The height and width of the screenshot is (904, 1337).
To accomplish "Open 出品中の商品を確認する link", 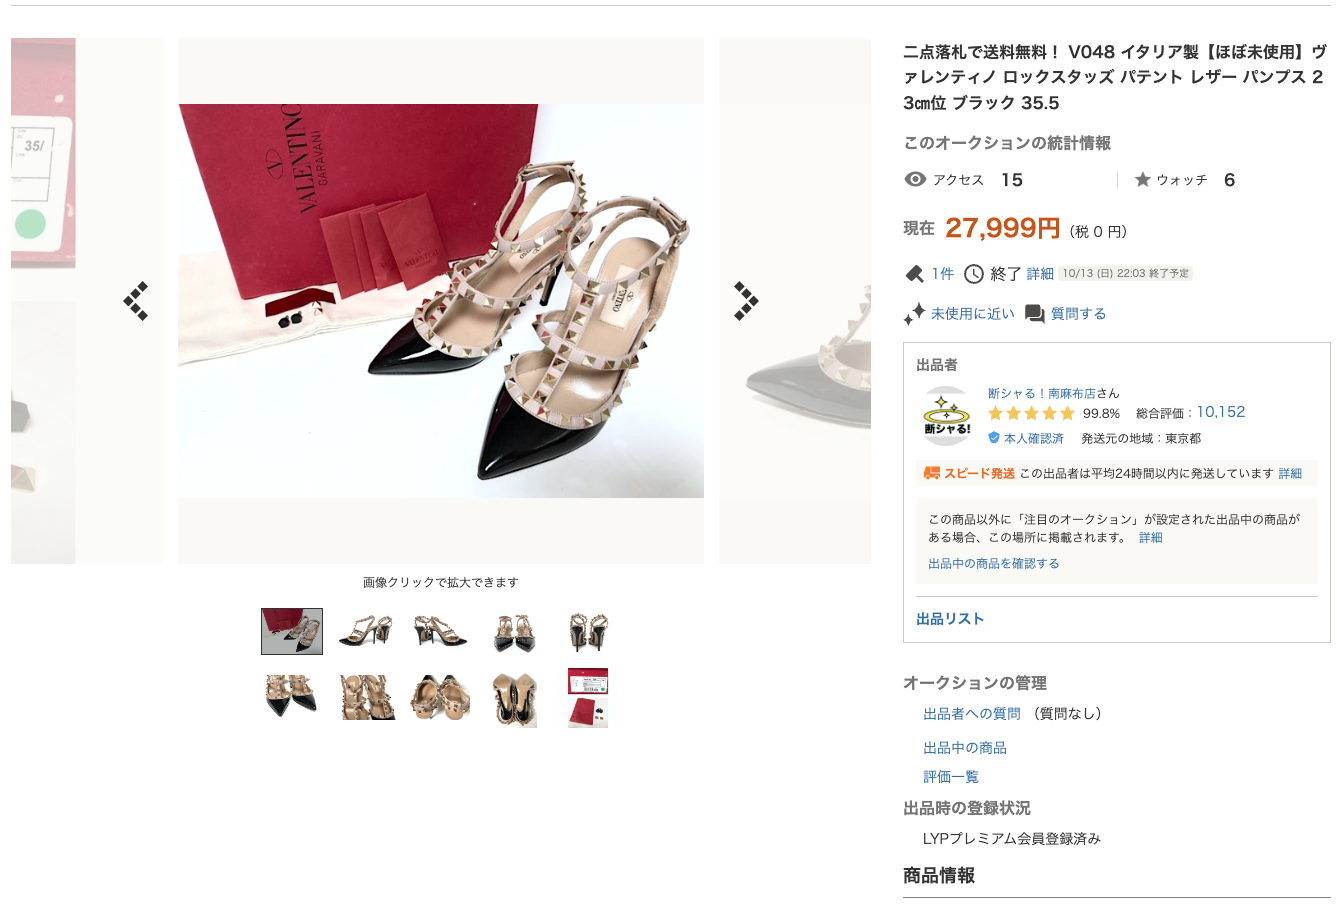I will point(994,564).
